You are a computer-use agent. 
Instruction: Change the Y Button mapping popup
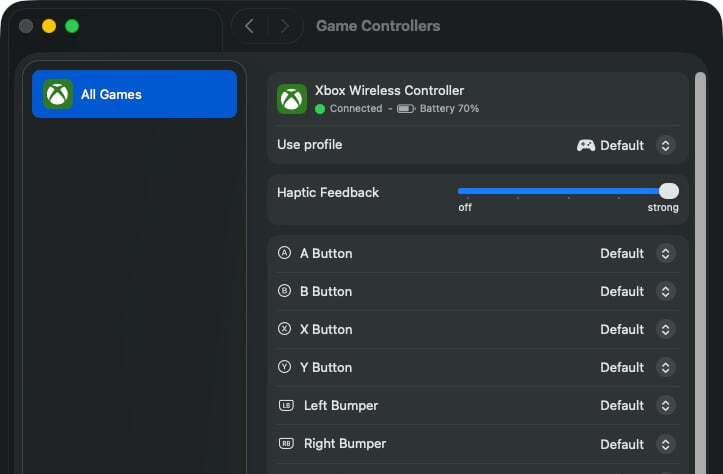(665, 367)
